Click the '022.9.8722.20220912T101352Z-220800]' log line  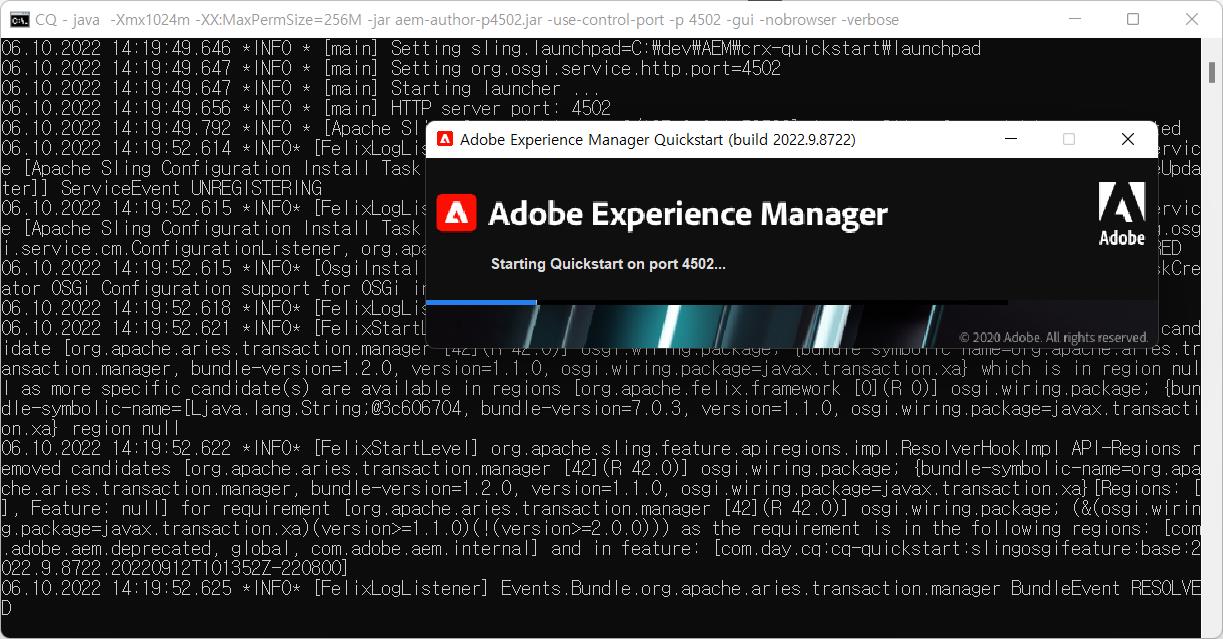[x=174, y=568]
